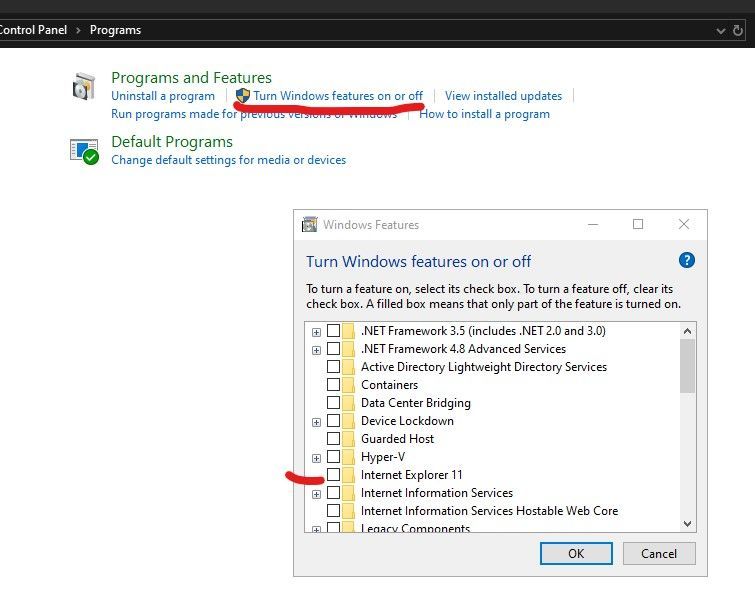The image size is (755, 601).
Task: Click the Windows Features title bar icon
Action: point(309,224)
